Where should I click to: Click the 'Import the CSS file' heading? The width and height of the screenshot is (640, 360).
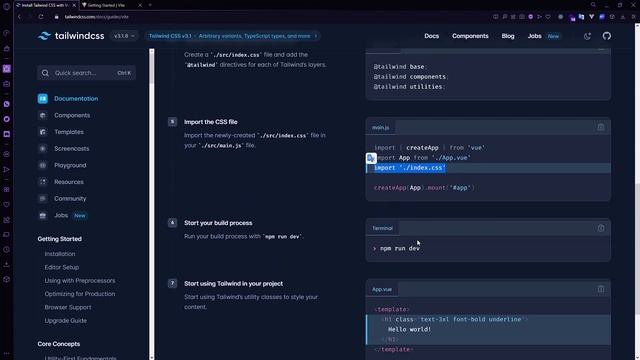coord(211,122)
